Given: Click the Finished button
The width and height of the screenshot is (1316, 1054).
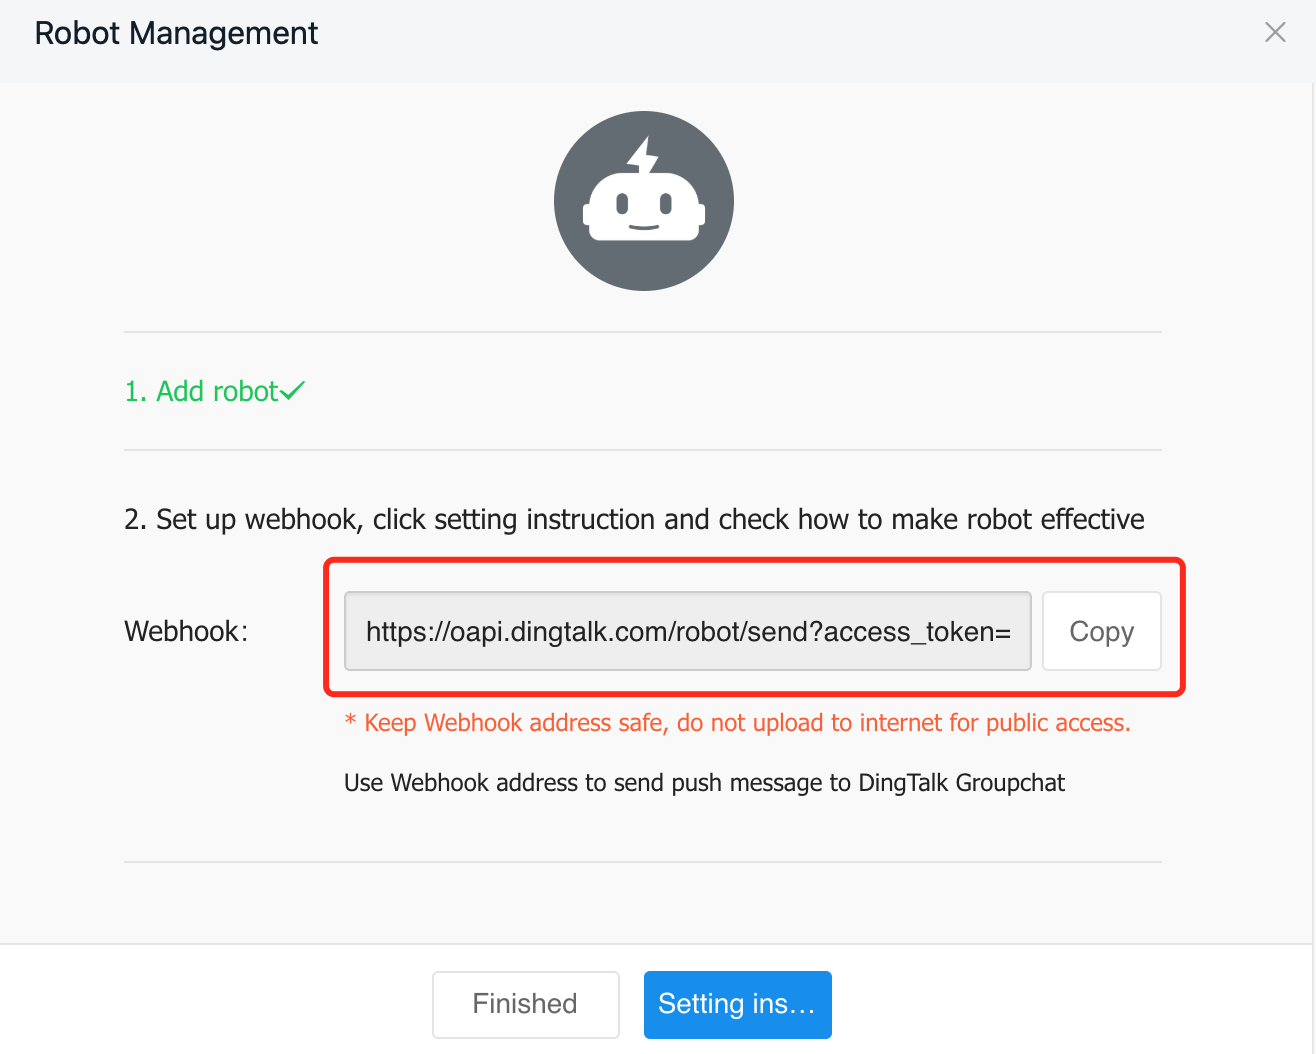Looking at the screenshot, I should [526, 1004].
